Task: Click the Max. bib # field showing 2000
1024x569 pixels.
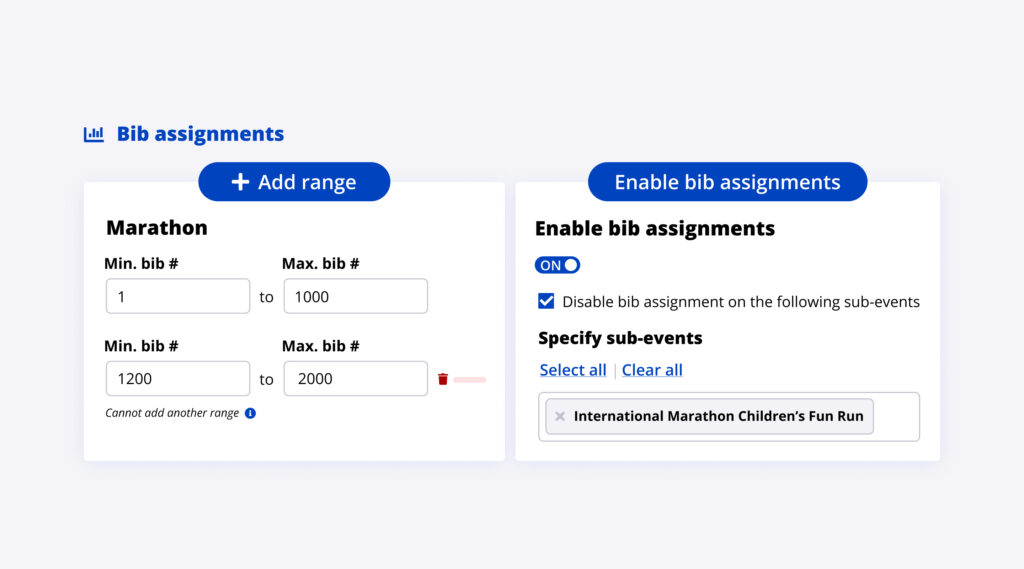Action: coord(355,378)
